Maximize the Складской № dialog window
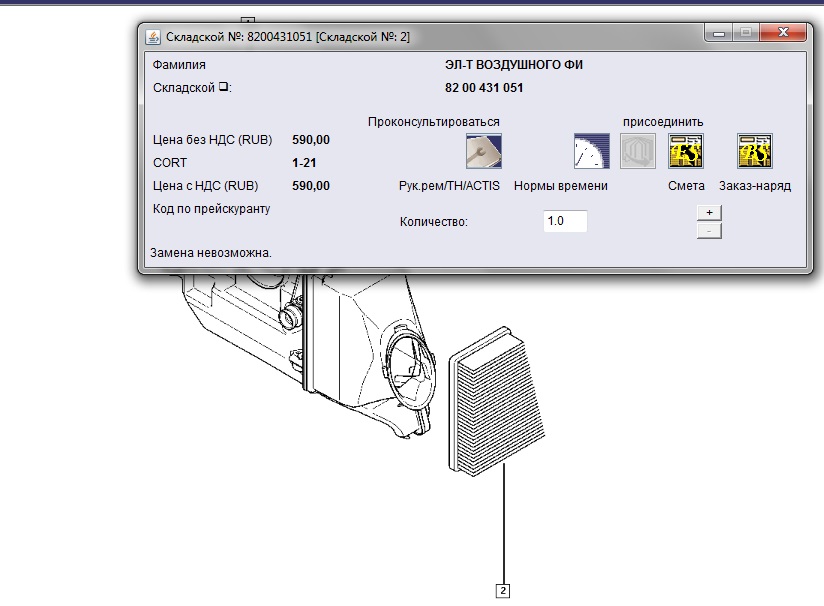 point(745,33)
